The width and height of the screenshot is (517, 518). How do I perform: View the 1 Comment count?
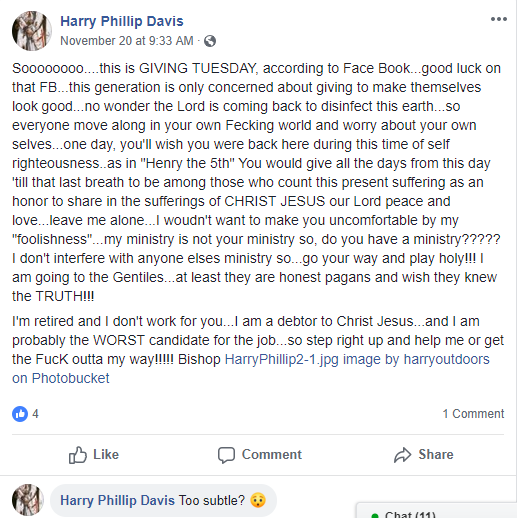pyautogui.click(x=473, y=414)
